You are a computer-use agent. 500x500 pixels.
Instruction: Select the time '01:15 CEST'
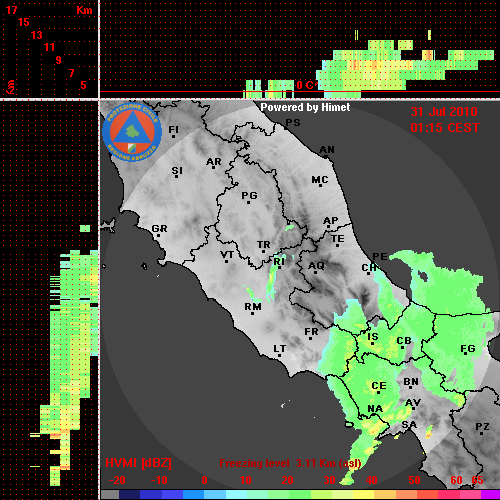coord(445,128)
